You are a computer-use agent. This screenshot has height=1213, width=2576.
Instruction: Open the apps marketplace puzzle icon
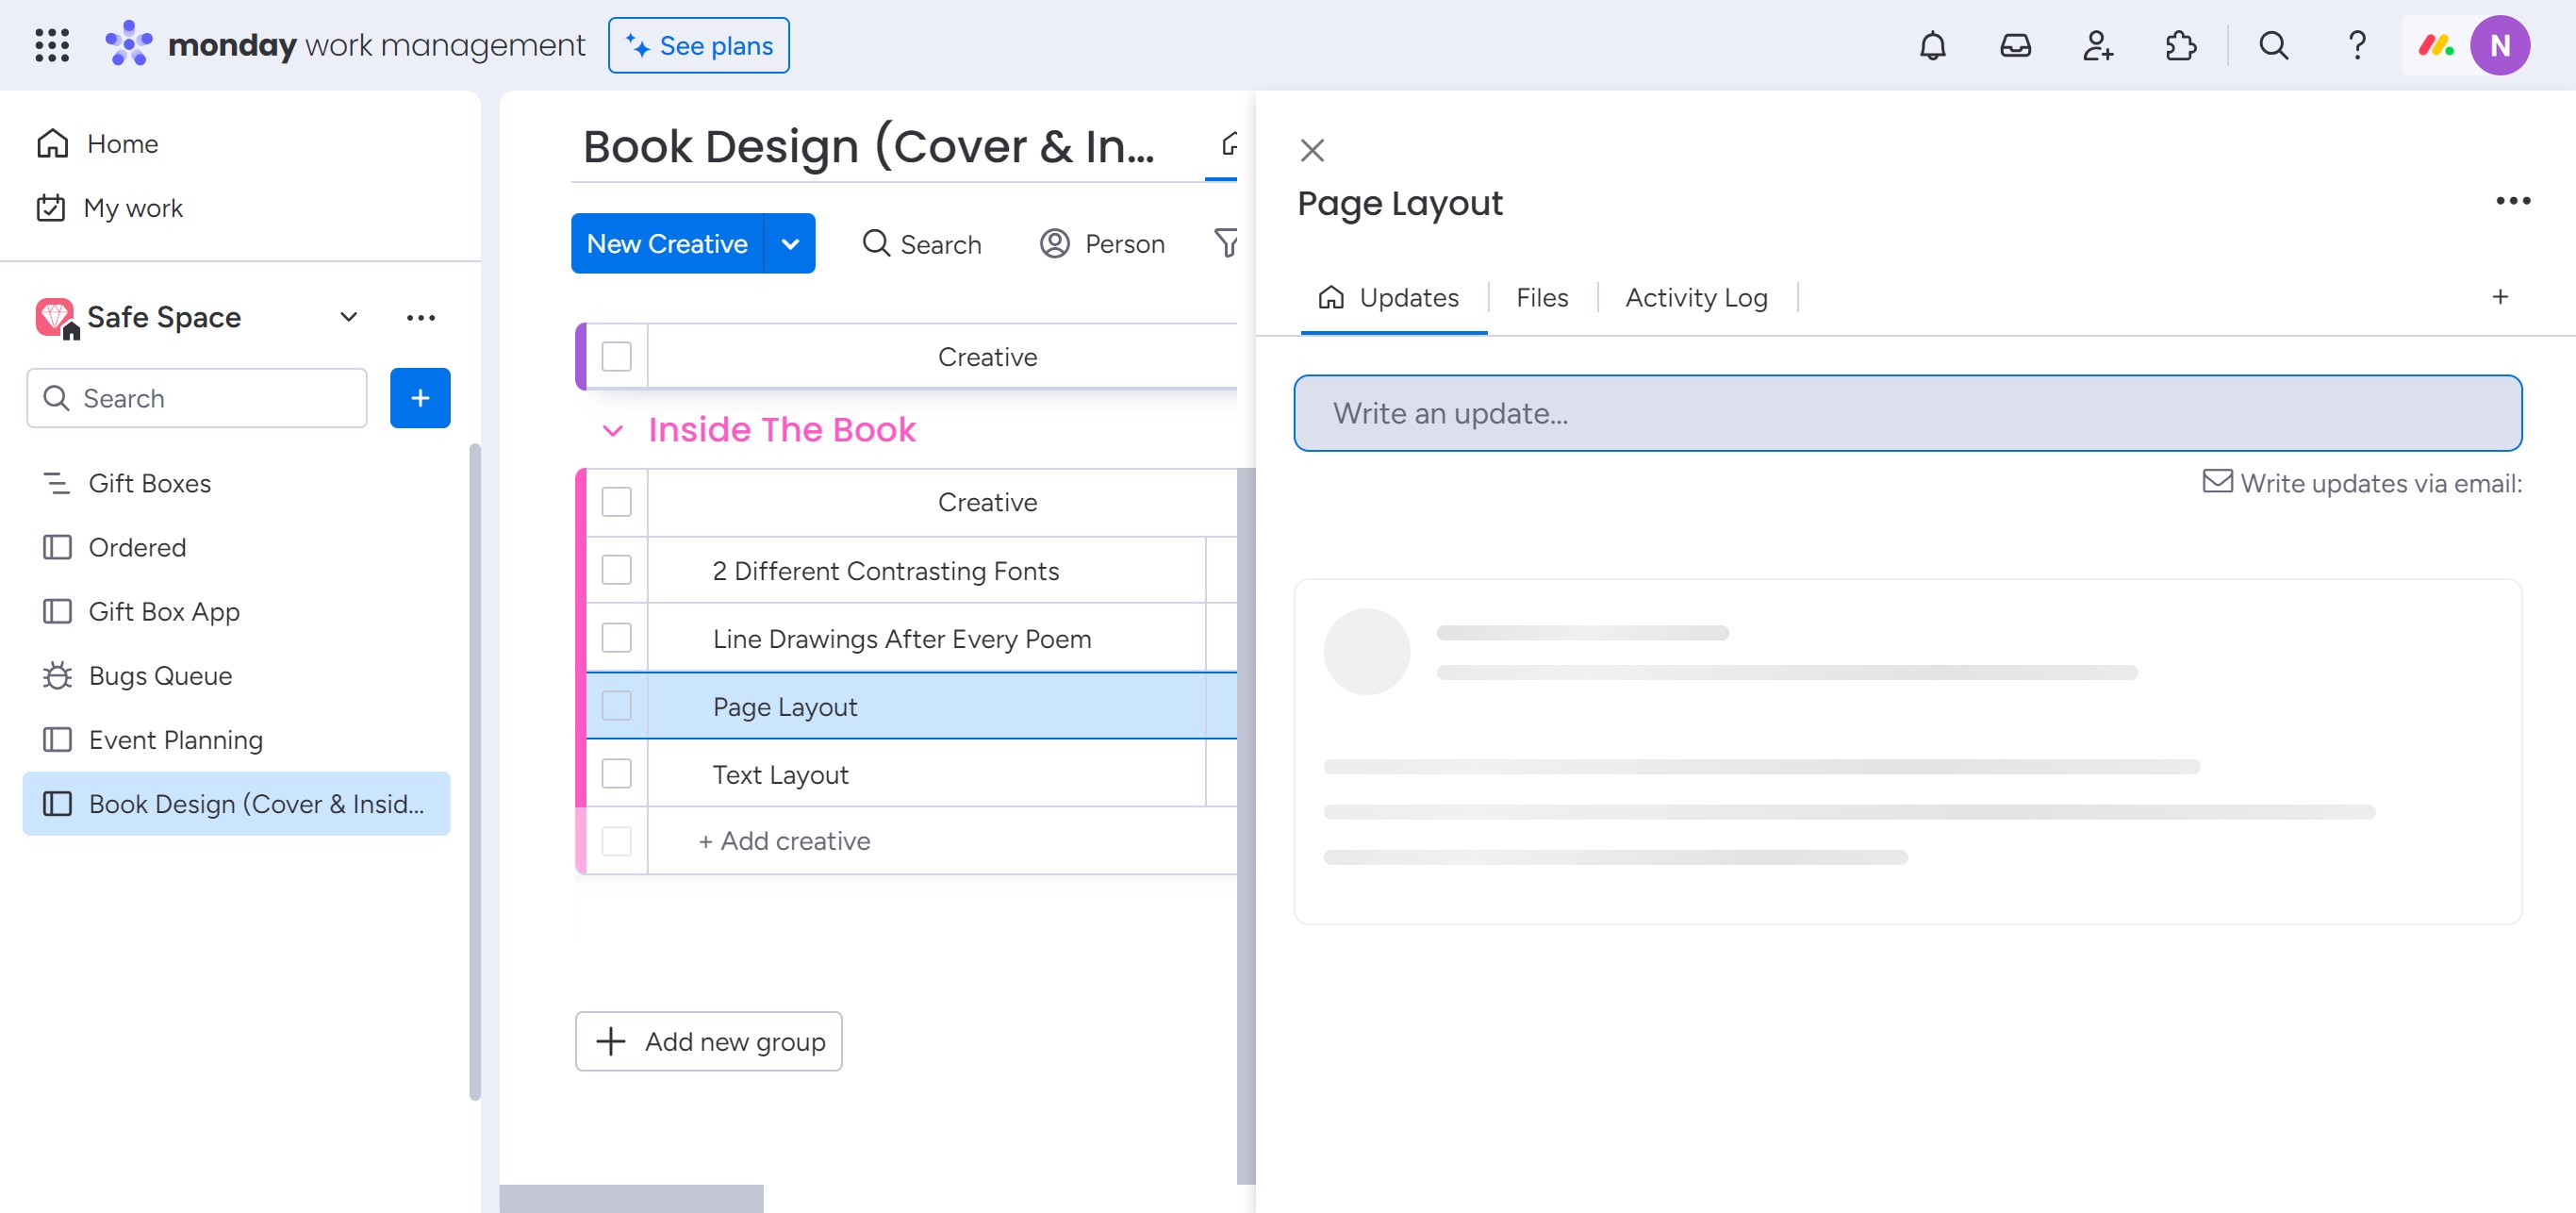click(x=2180, y=45)
